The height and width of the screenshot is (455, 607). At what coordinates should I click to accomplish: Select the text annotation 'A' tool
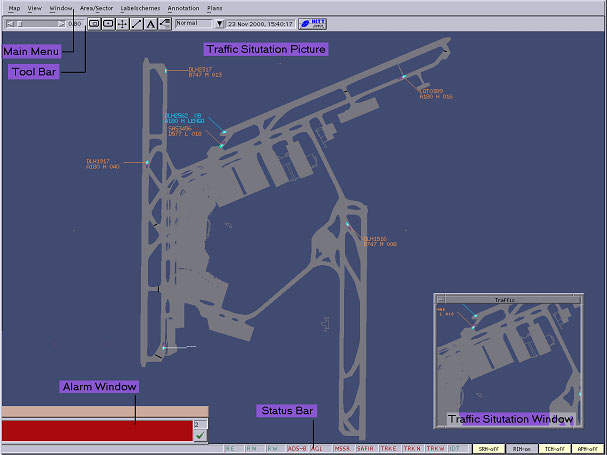coord(150,22)
